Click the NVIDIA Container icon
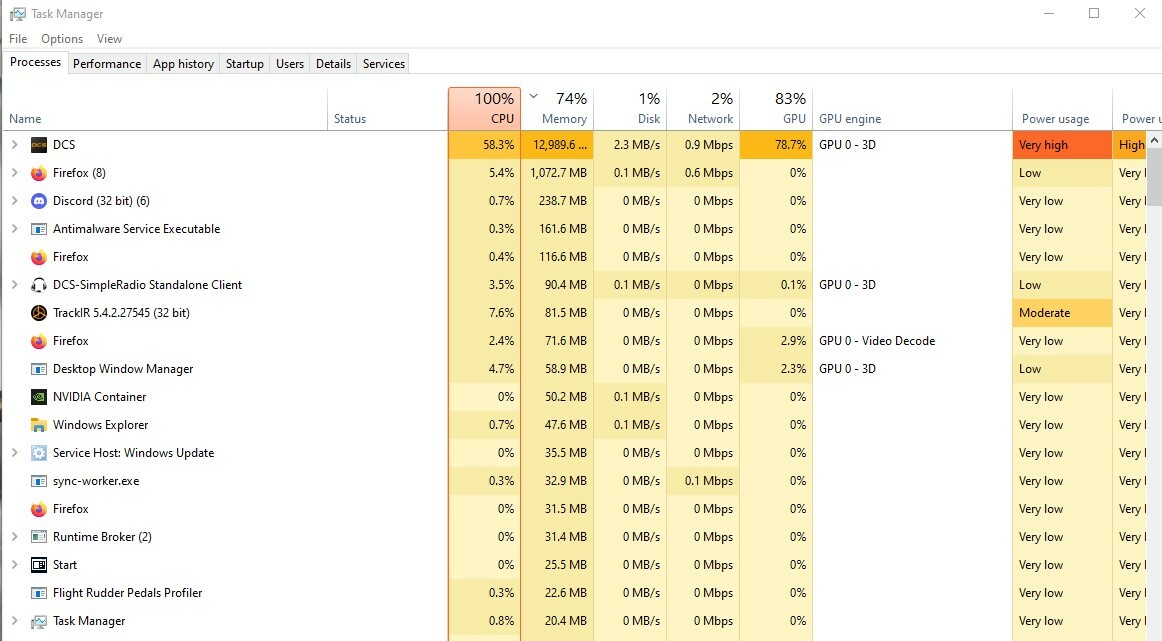Screen dimensions: 1162x641 point(39,397)
